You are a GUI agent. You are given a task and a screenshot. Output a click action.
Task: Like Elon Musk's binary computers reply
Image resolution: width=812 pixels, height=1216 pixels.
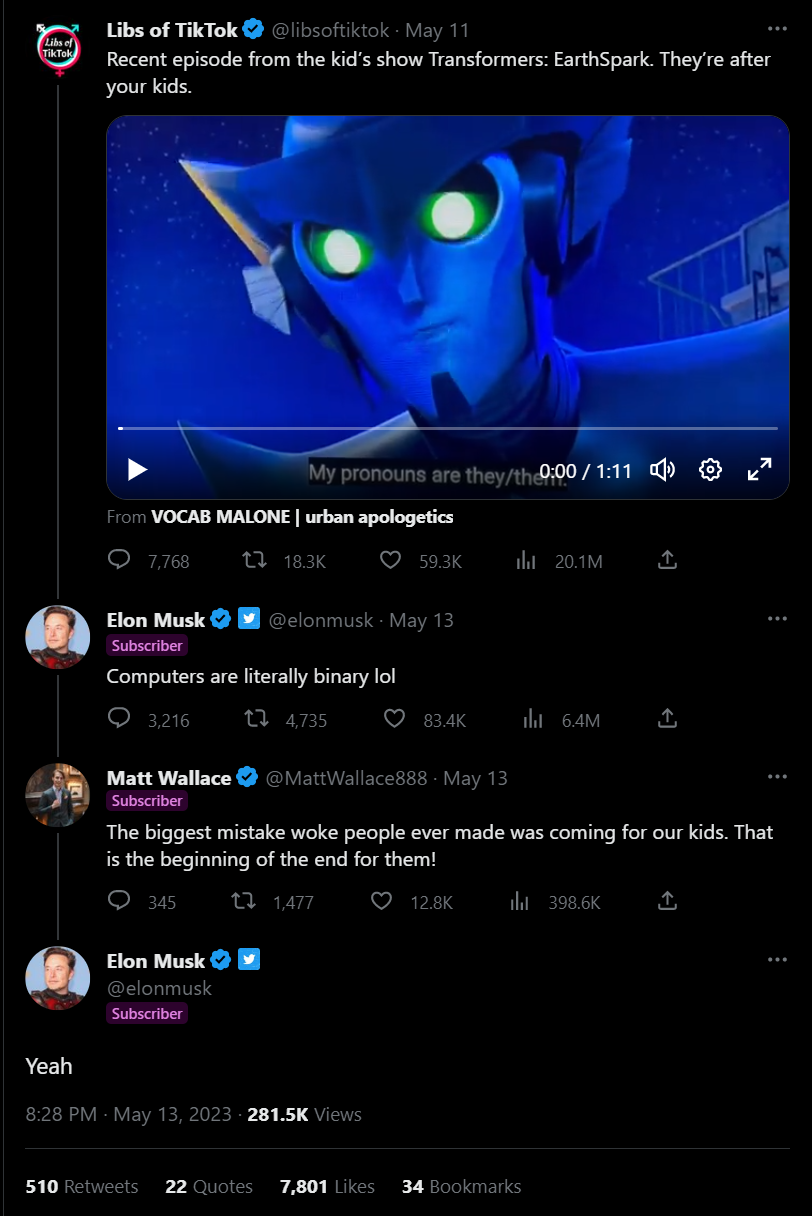[394, 719]
